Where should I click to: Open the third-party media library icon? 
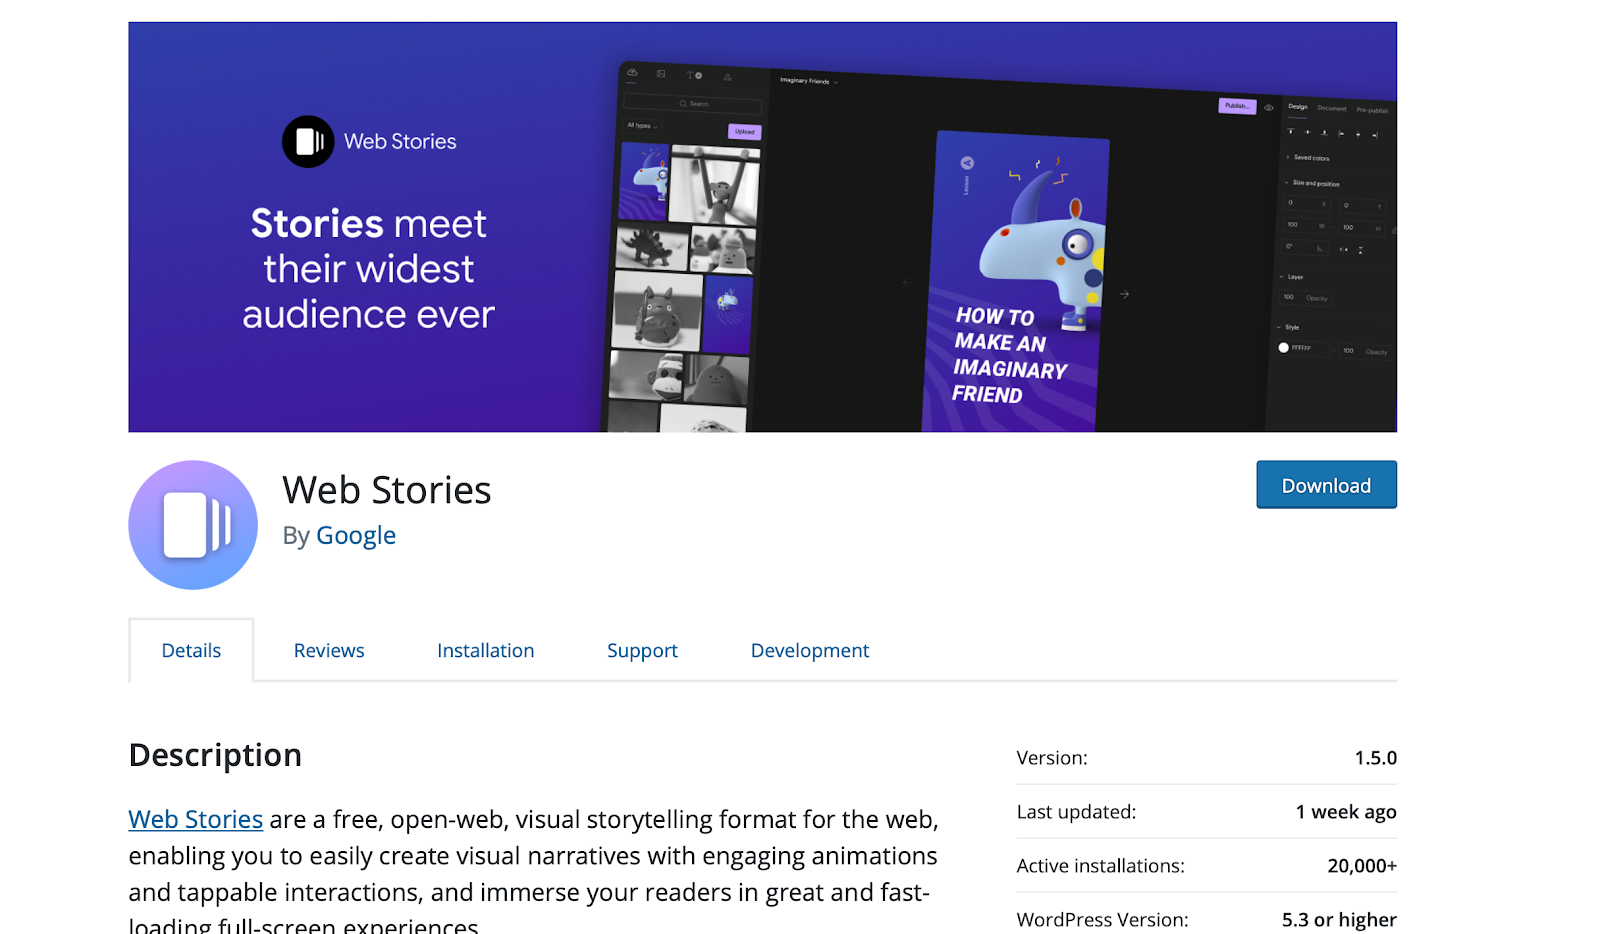click(x=661, y=74)
